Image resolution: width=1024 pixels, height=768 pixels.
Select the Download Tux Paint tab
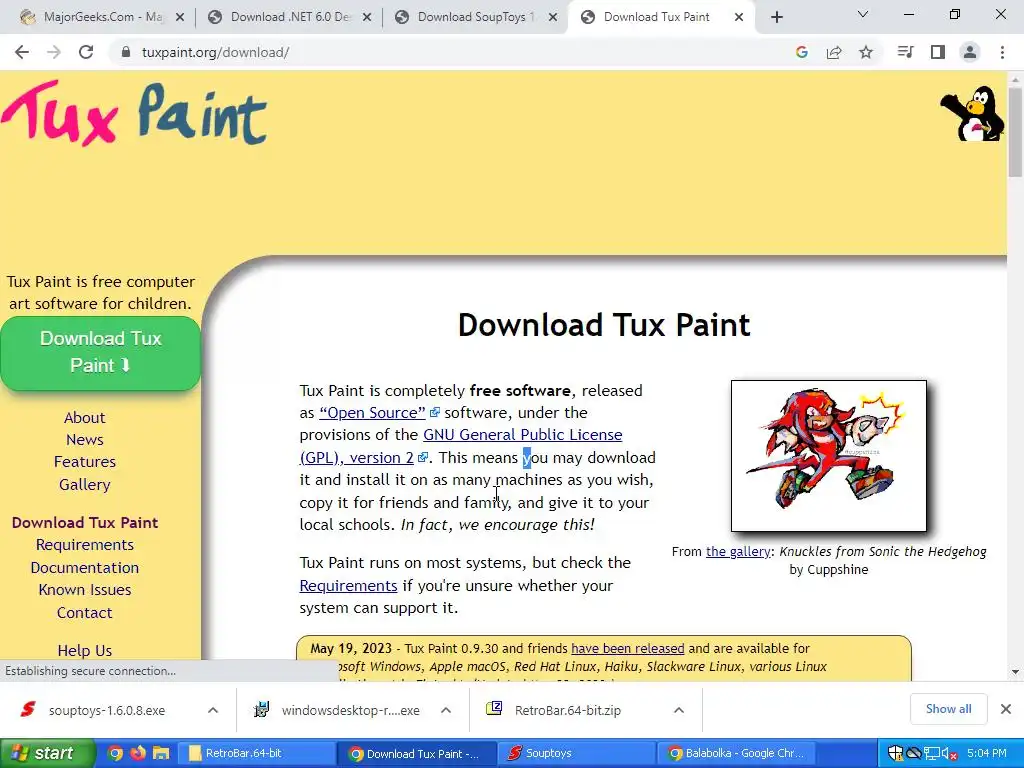tap(660, 18)
